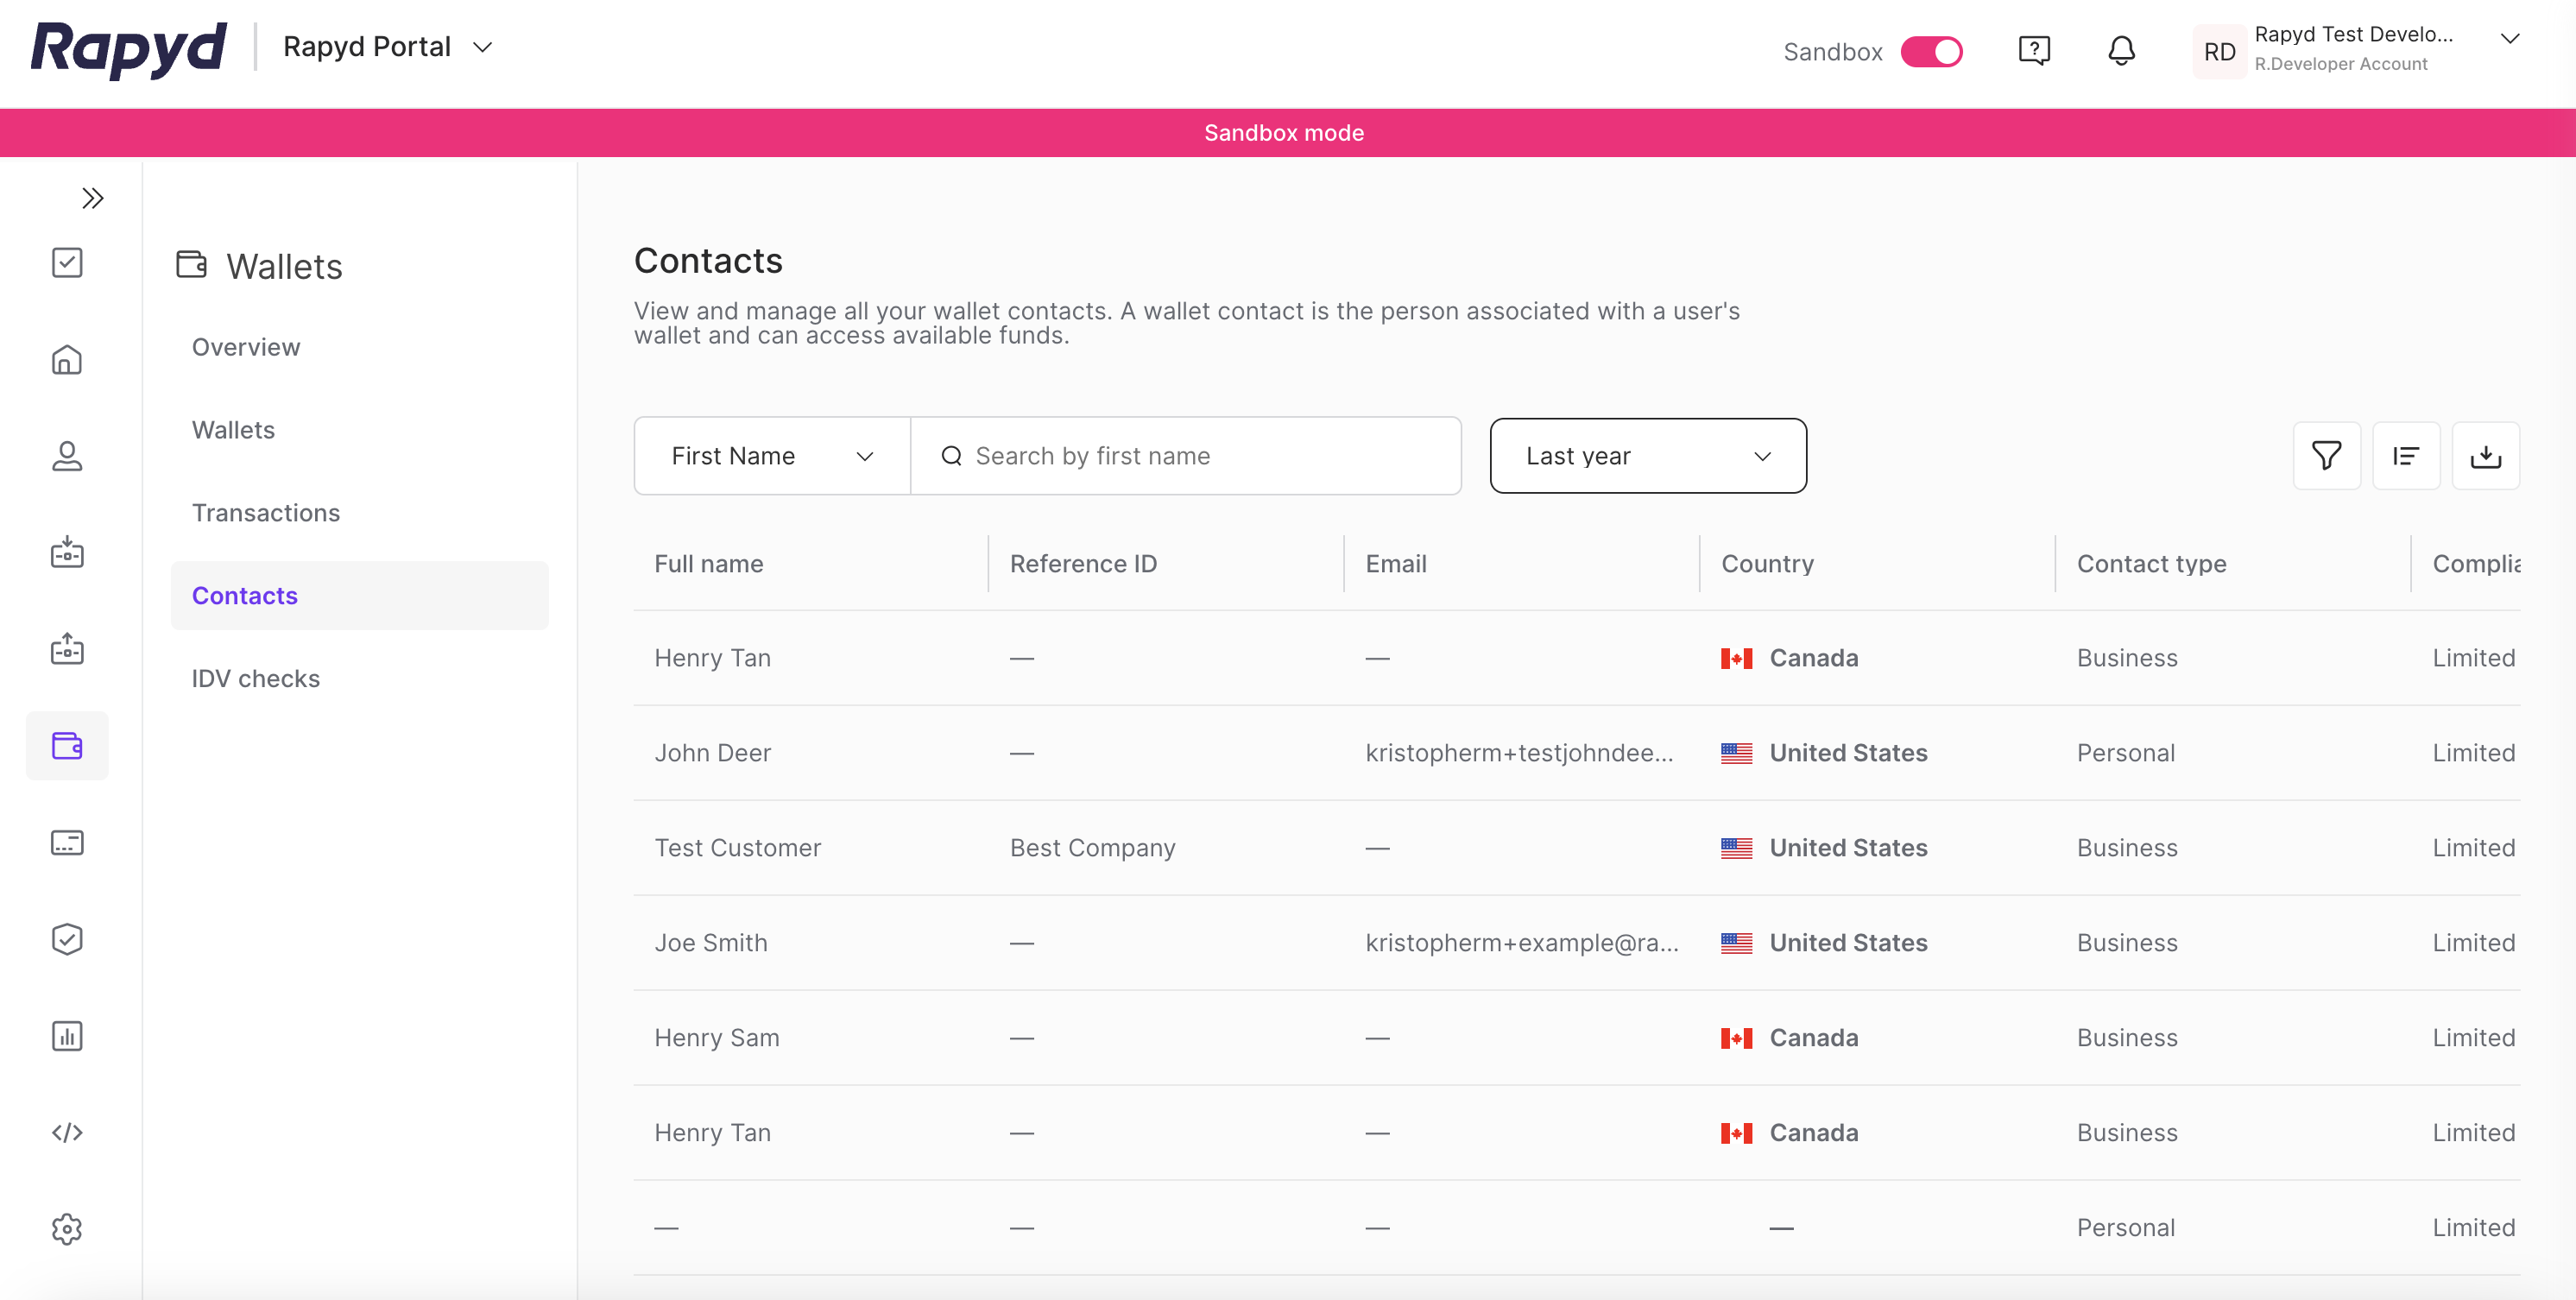Click the download export icon
Image resolution: width=2576 pixels, height=1300 pixels.
pyautogui.click(x=2485, y=456)
